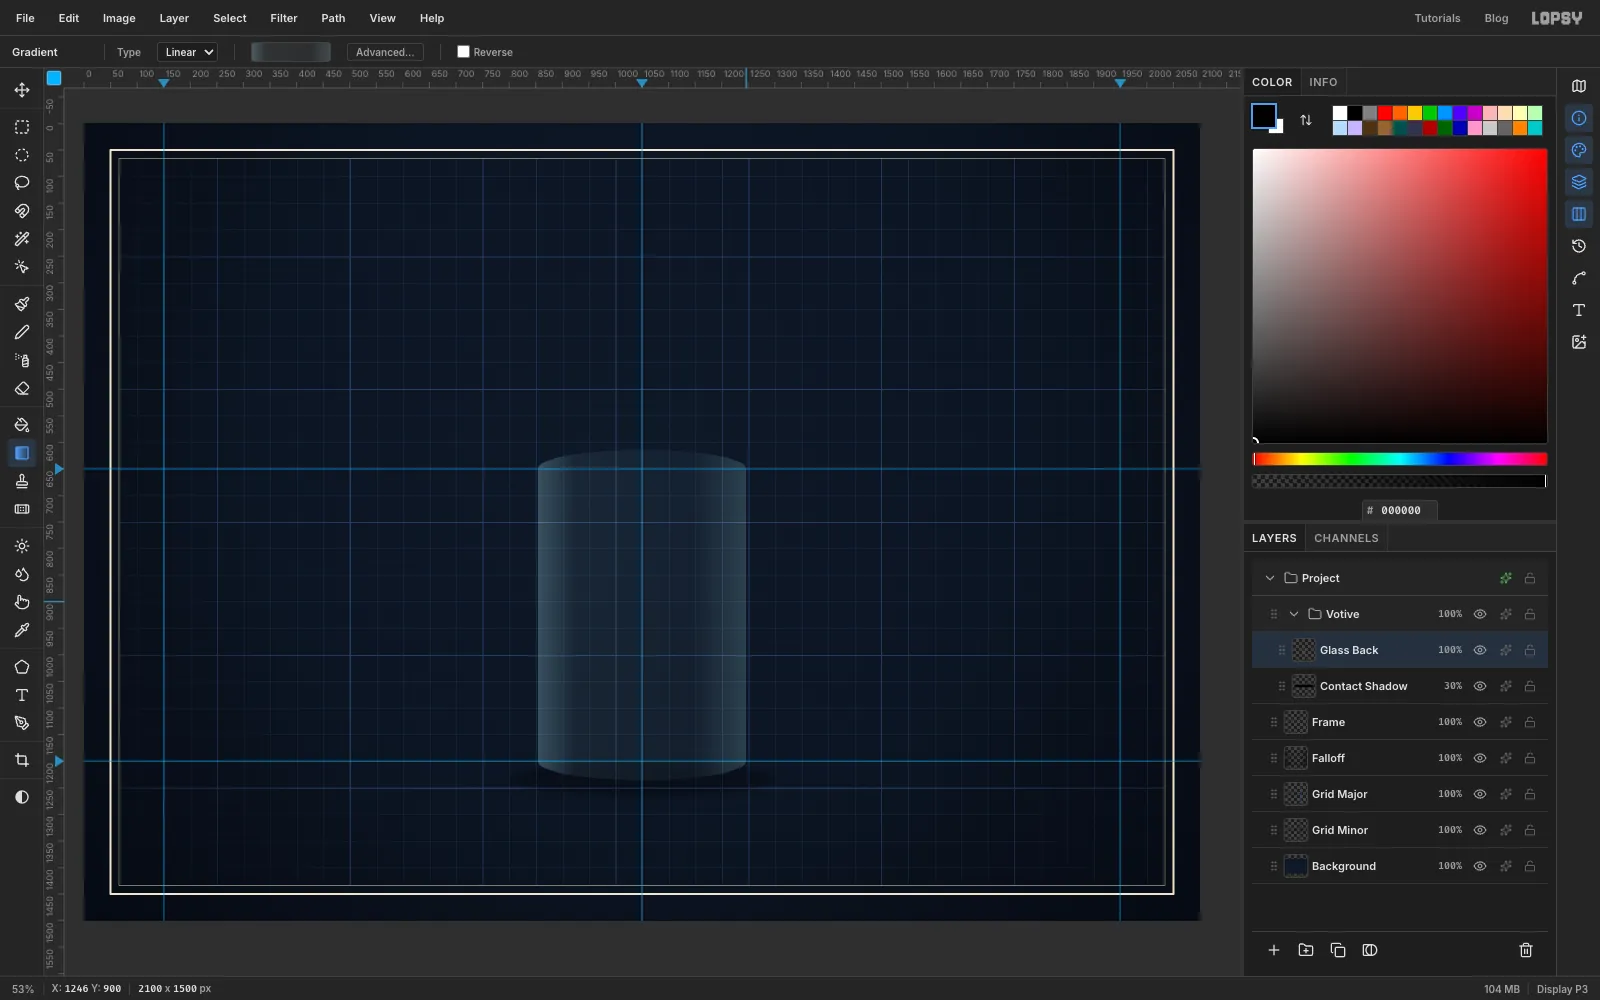
Task: Select the Paint Bucket tool
Action: 22,425
